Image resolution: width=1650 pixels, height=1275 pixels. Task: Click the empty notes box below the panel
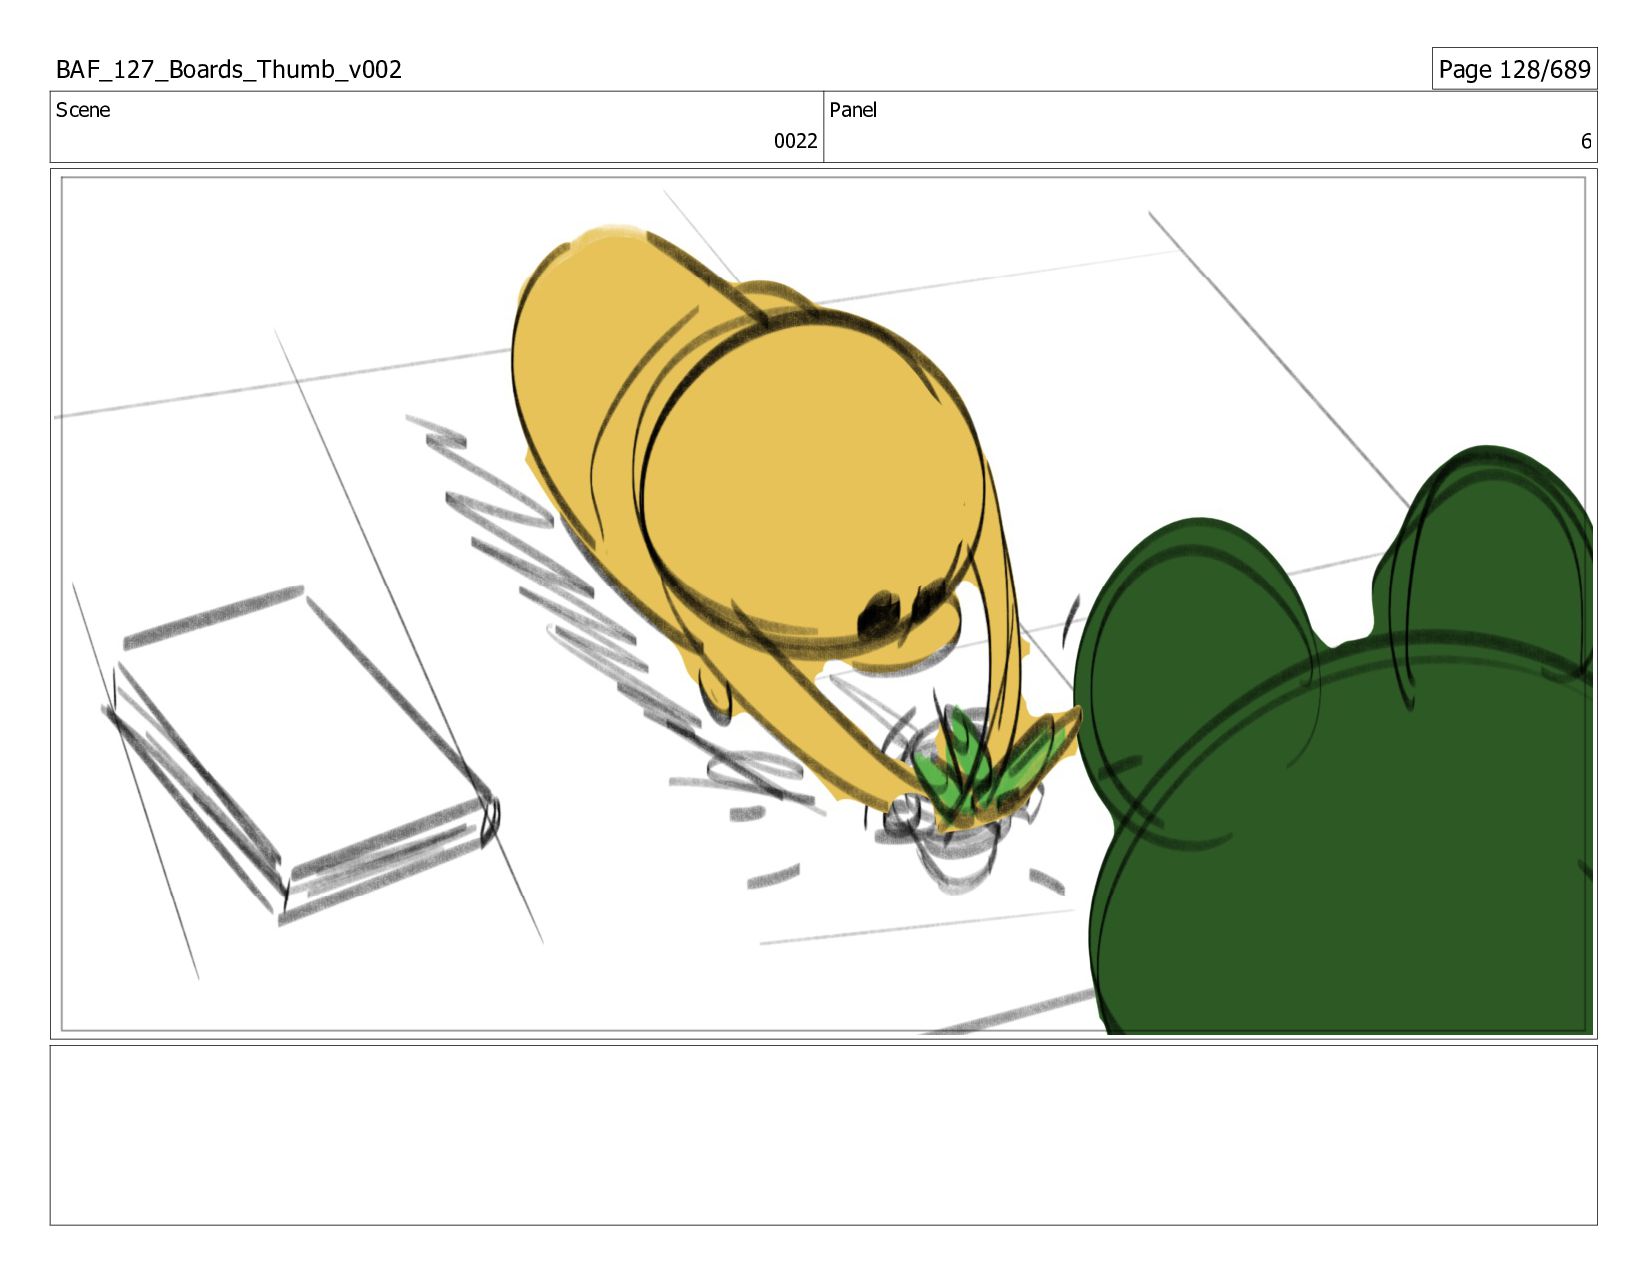click(x=823, y=1135)
